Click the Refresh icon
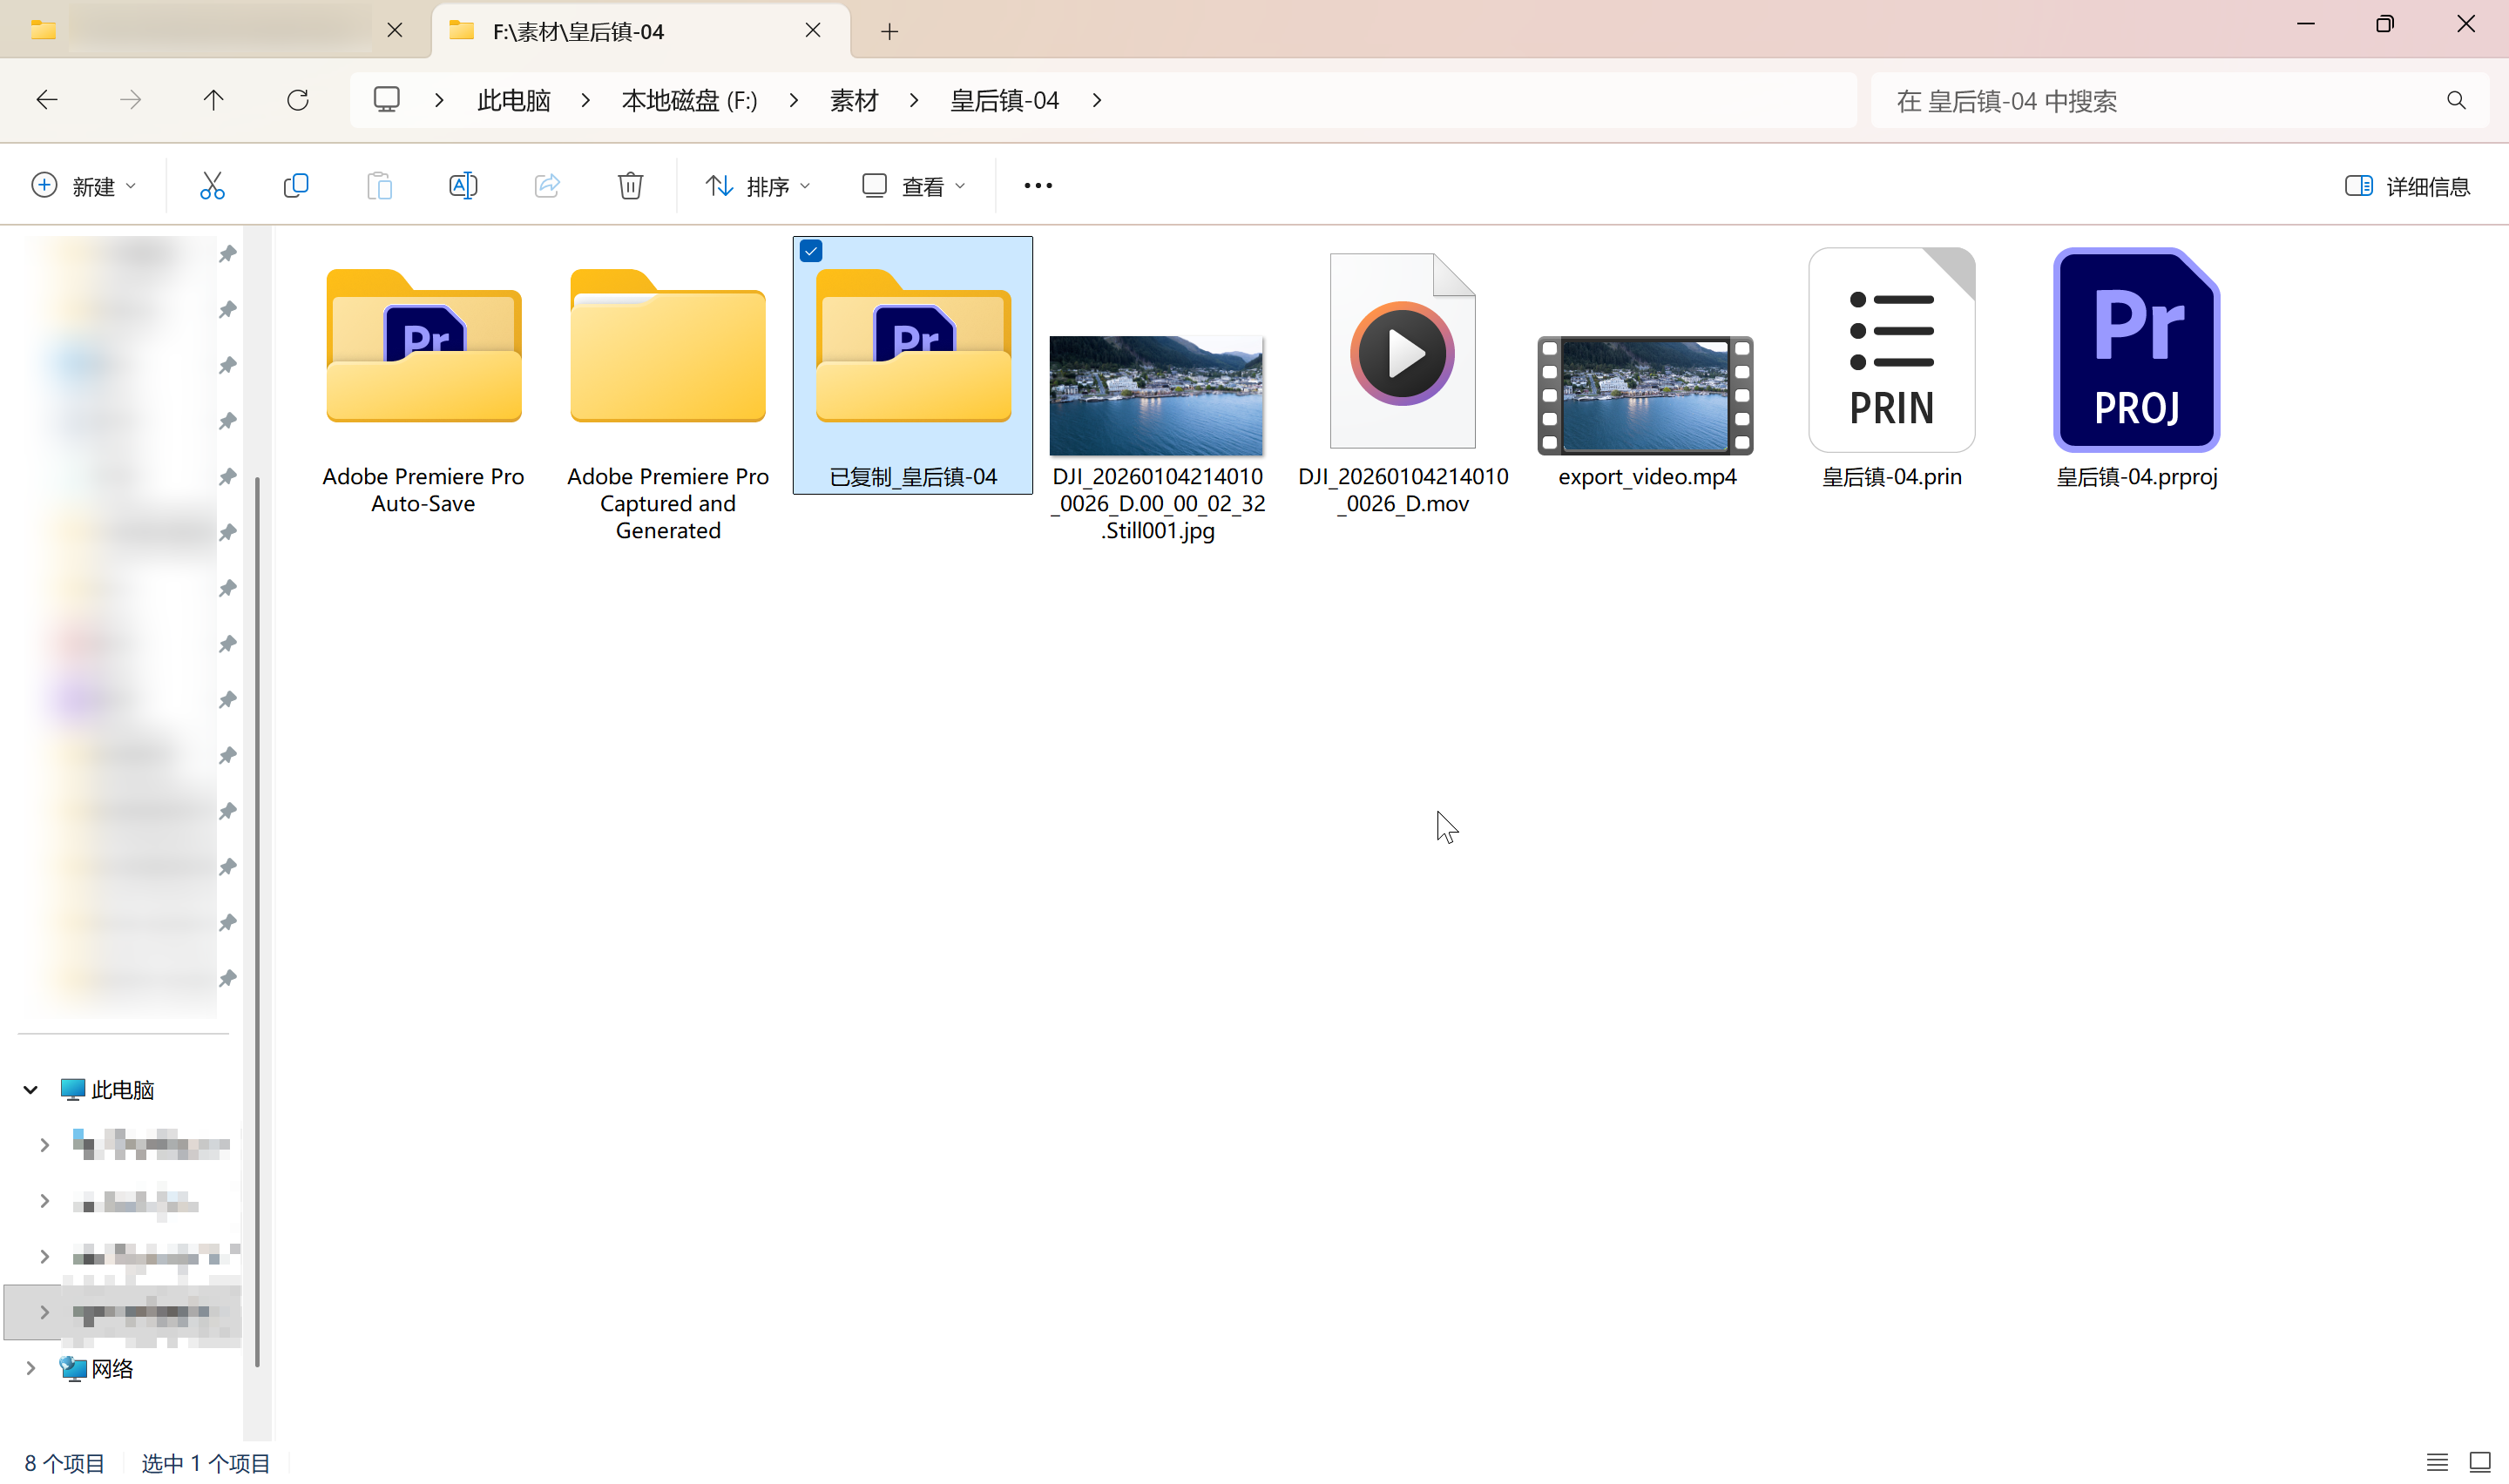Screen dimensions: 2509x1484 (297, 100)
